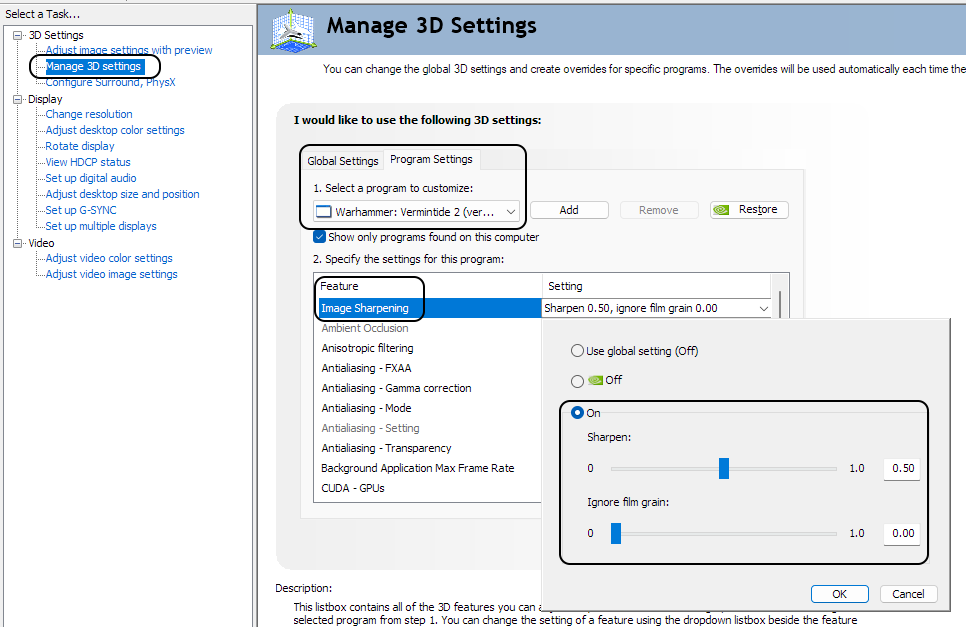Click the Ignore film grain value field
966x627 pixels.
[902, 533]
